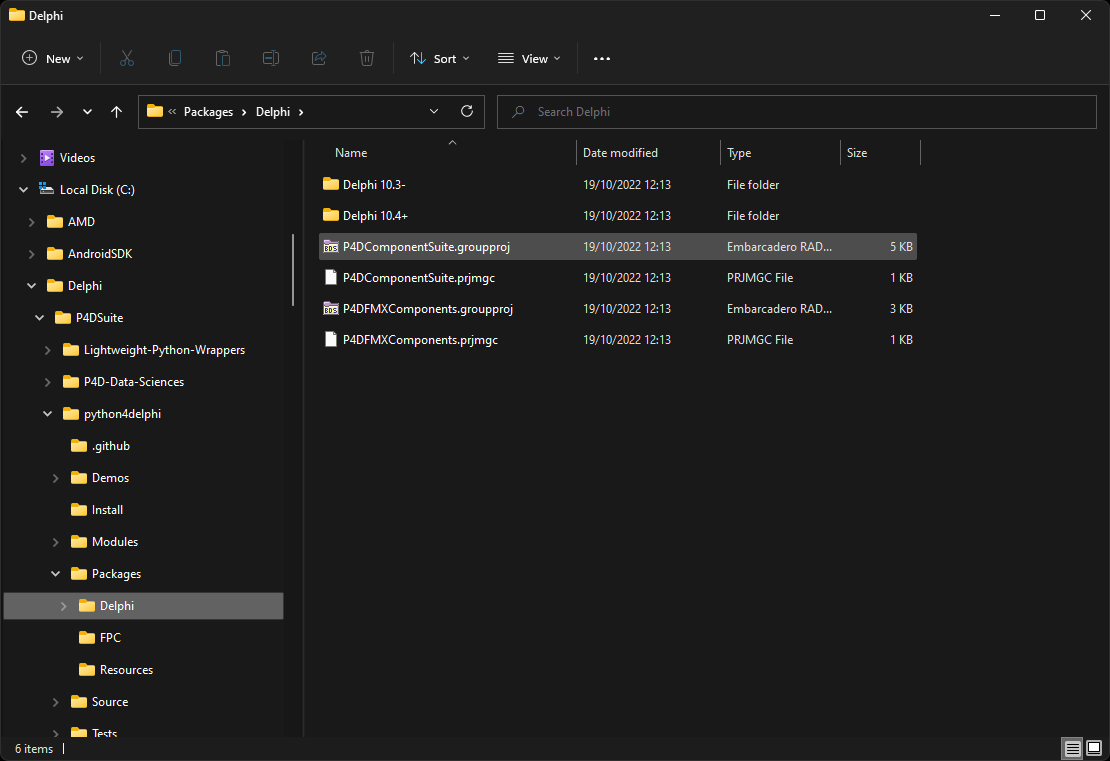Screen dimensions: 1110x761
Task: Click the P4DFMXComponents.groupproj file icon
Action: tap(331, 309)
